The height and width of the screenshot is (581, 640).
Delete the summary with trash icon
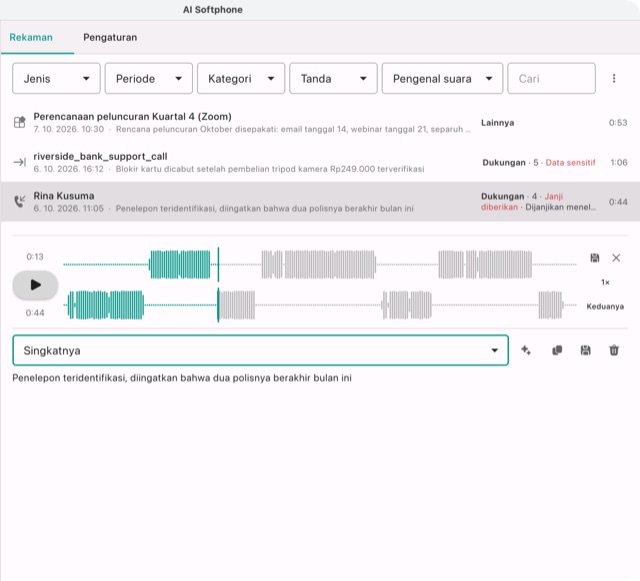(x=614, y=350)
